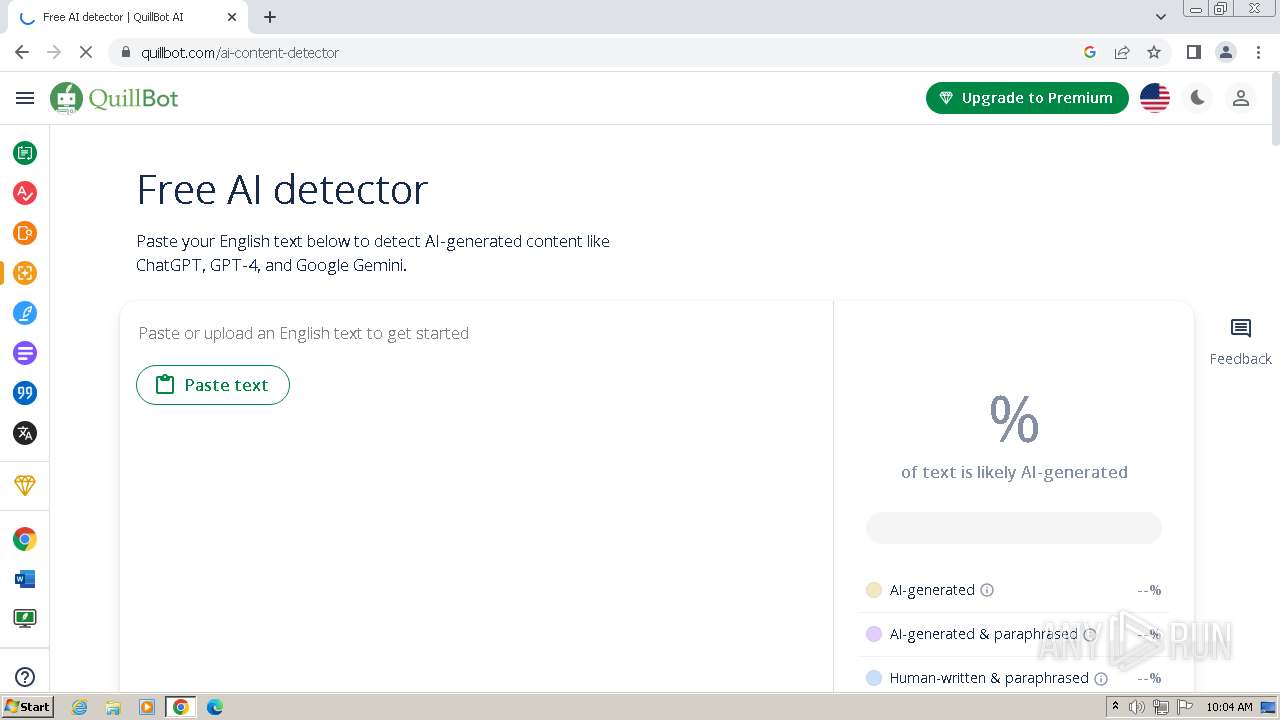1280x720 pixels.
Task: Share this page icon in address bar
Action: 1122,52
